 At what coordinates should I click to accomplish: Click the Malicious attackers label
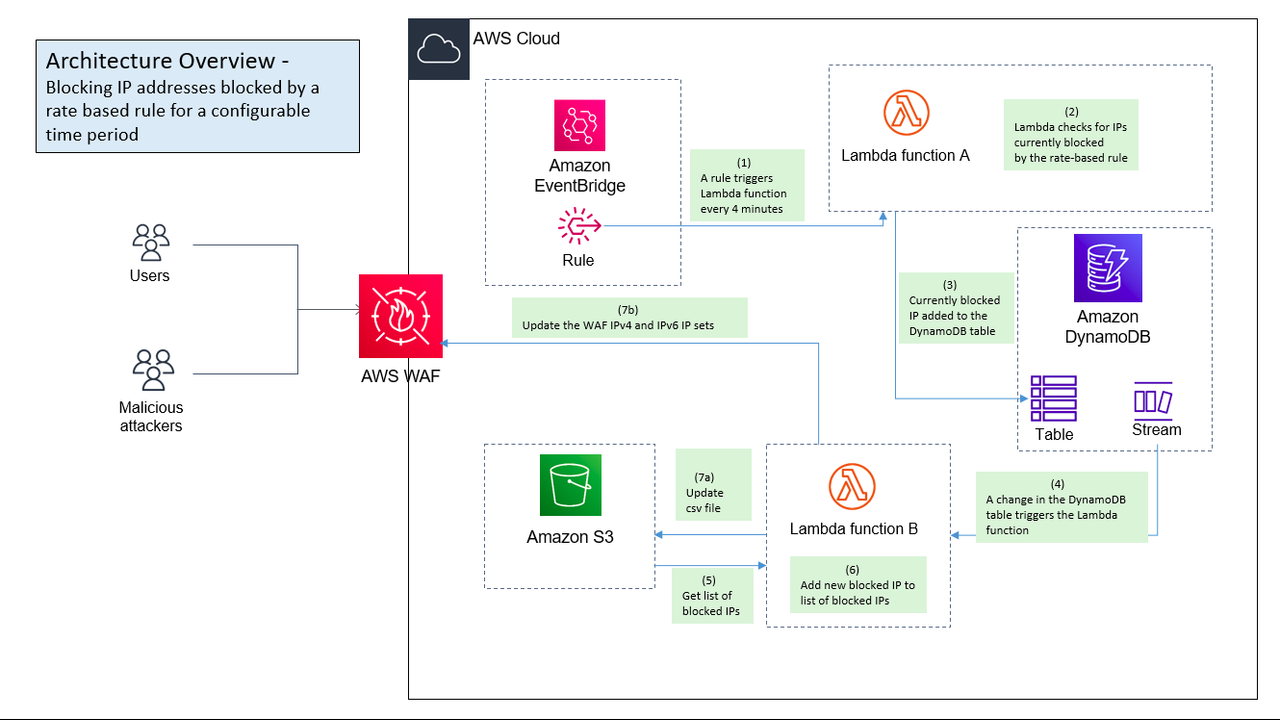point(151,417)
